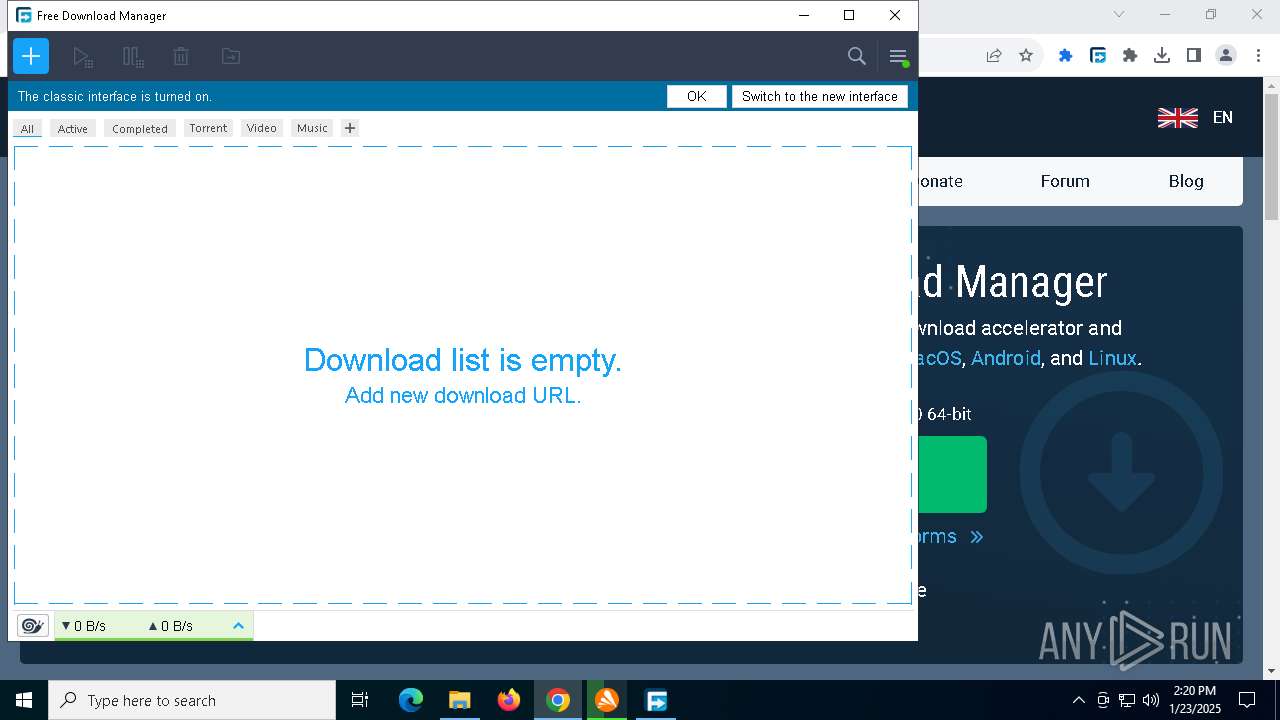Open Blog link on the website

[1186, 181]
